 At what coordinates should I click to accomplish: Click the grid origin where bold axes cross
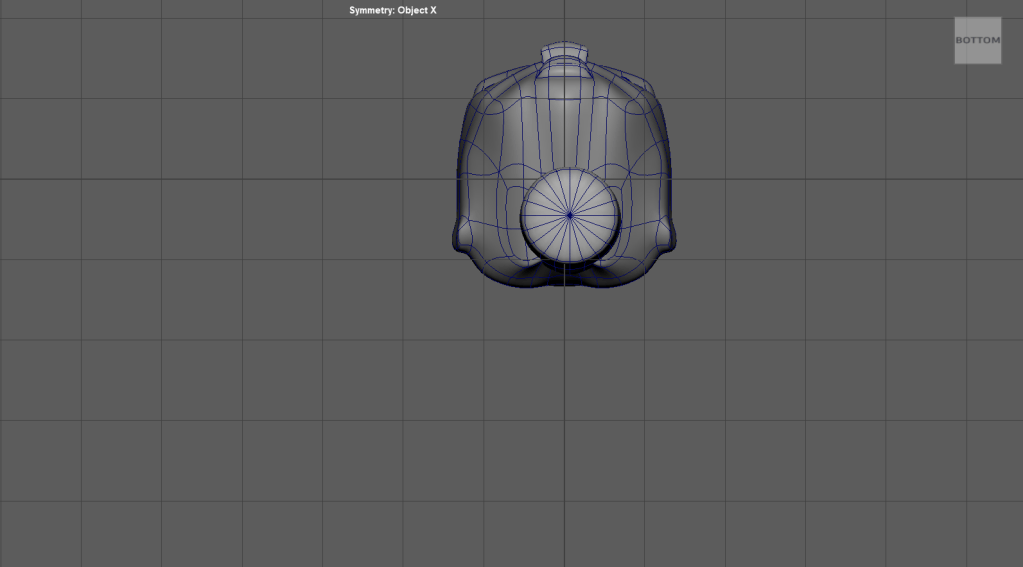(564, 179)
